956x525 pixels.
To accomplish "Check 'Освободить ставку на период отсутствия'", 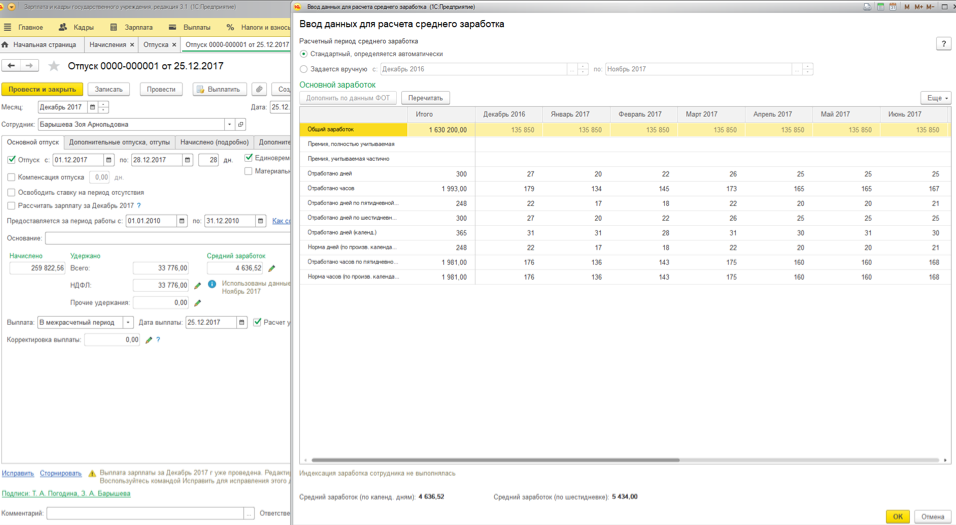I will pos(11,192).
